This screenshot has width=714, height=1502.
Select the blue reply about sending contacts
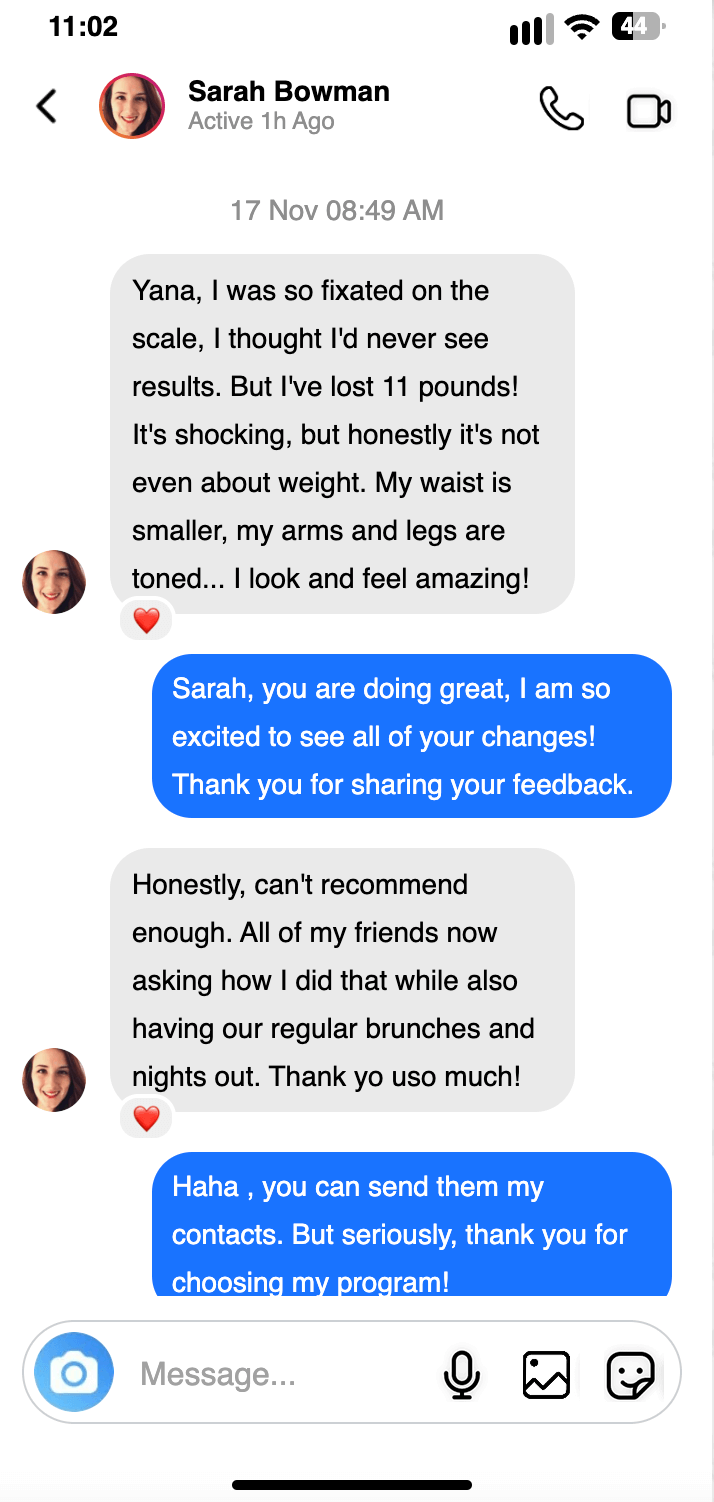pos(412,1233)
